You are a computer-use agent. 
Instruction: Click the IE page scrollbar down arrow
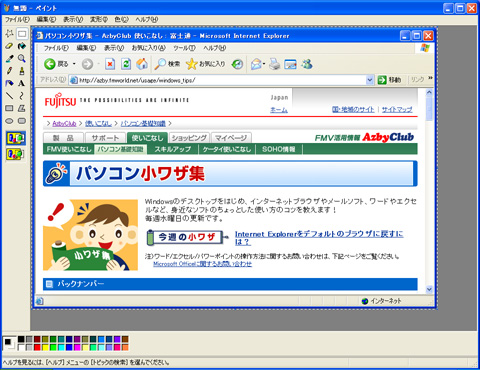coord(429,289)
